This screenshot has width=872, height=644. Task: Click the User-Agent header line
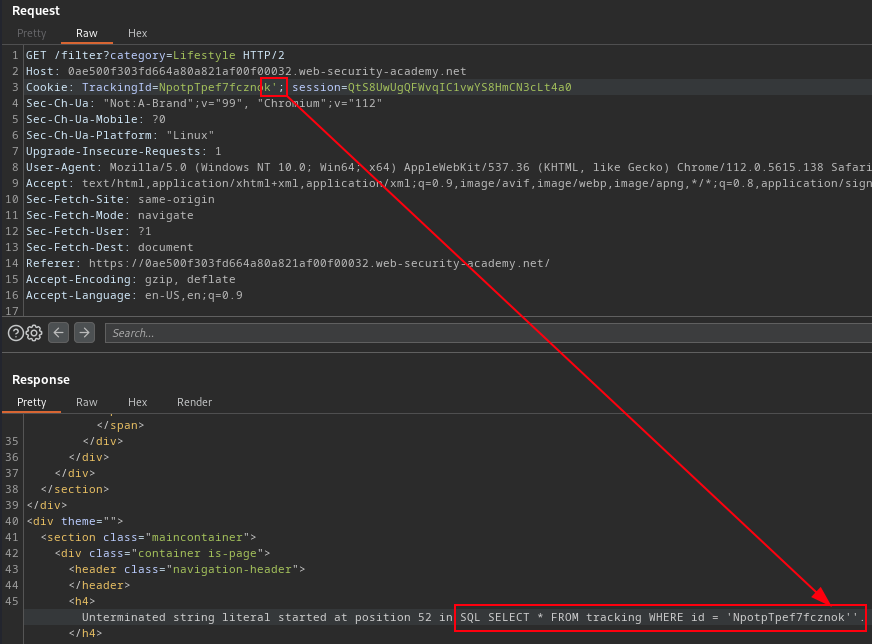(448, 167)
